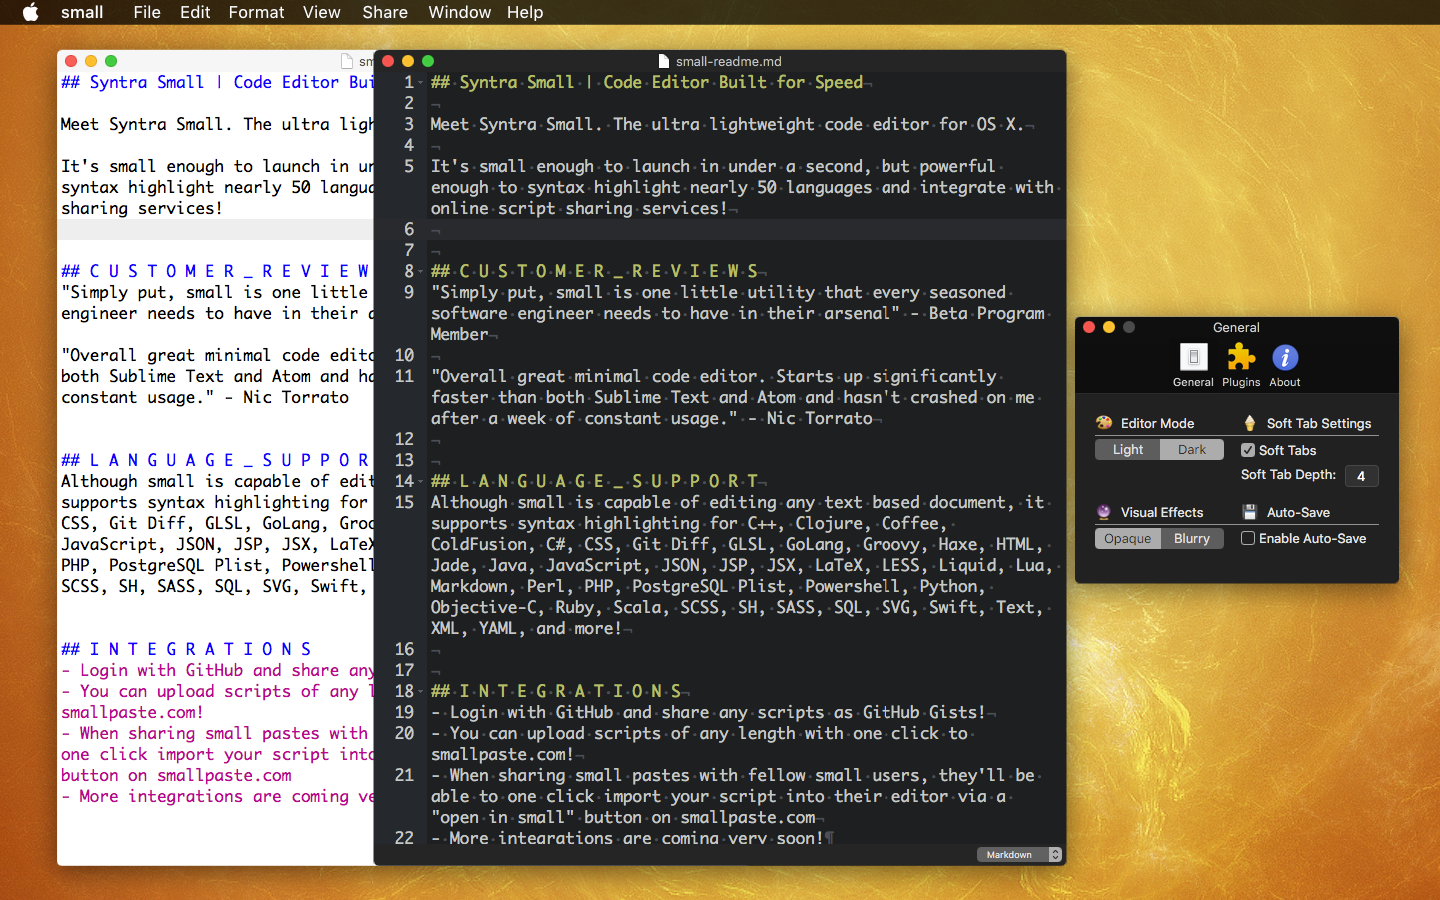Screen dimensions: 1440x900
Task: Close the General preferences window
Action: click(1089, 327)
